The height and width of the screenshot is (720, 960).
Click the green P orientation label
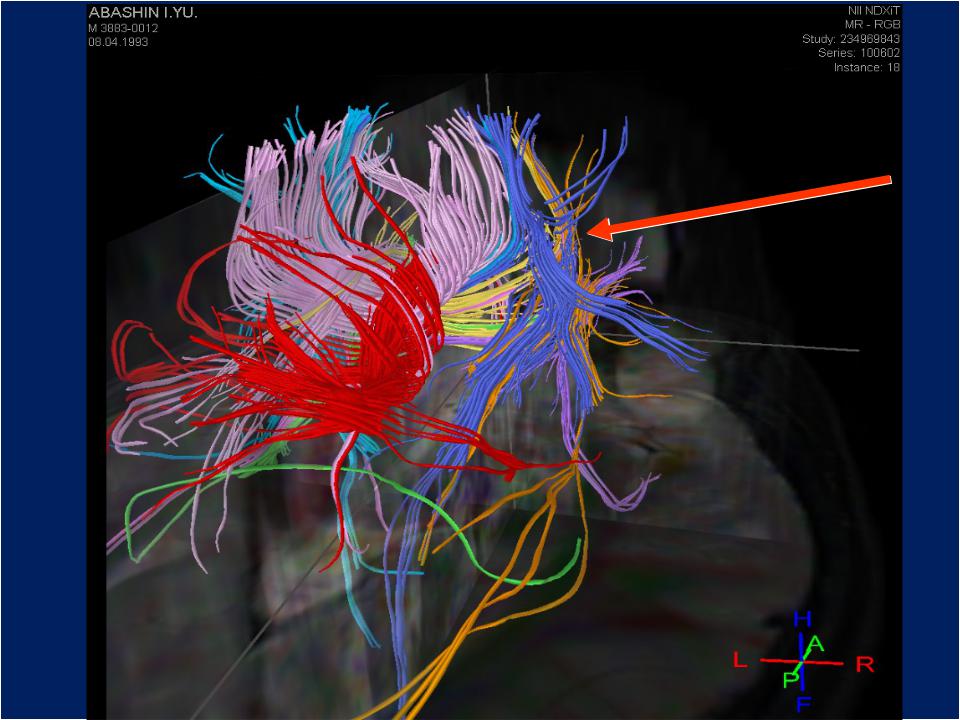tap(791, 679)
